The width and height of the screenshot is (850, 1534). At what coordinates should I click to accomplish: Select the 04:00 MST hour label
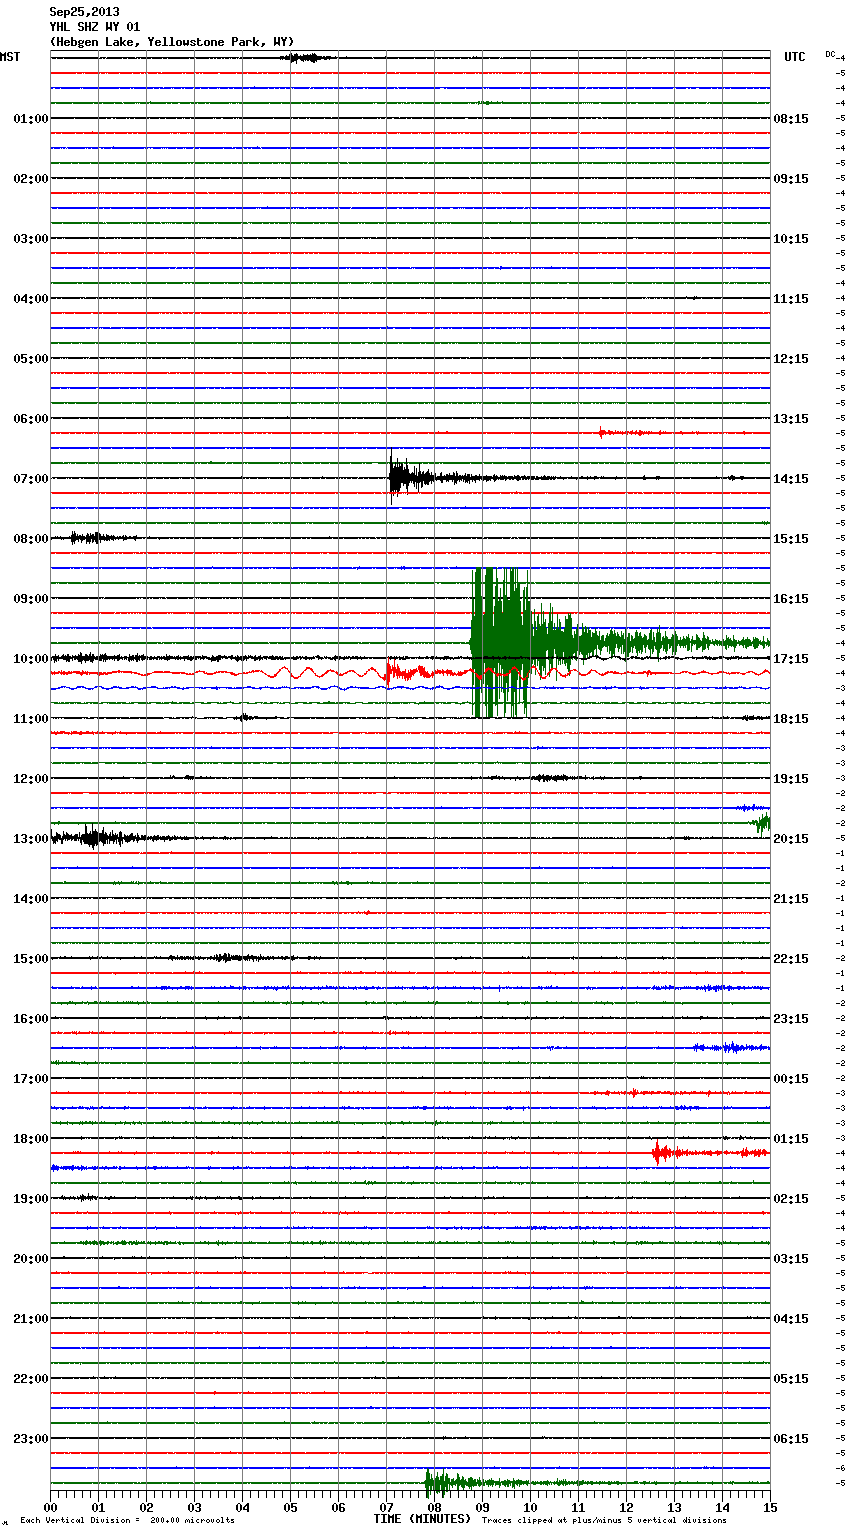pos(31,299)
